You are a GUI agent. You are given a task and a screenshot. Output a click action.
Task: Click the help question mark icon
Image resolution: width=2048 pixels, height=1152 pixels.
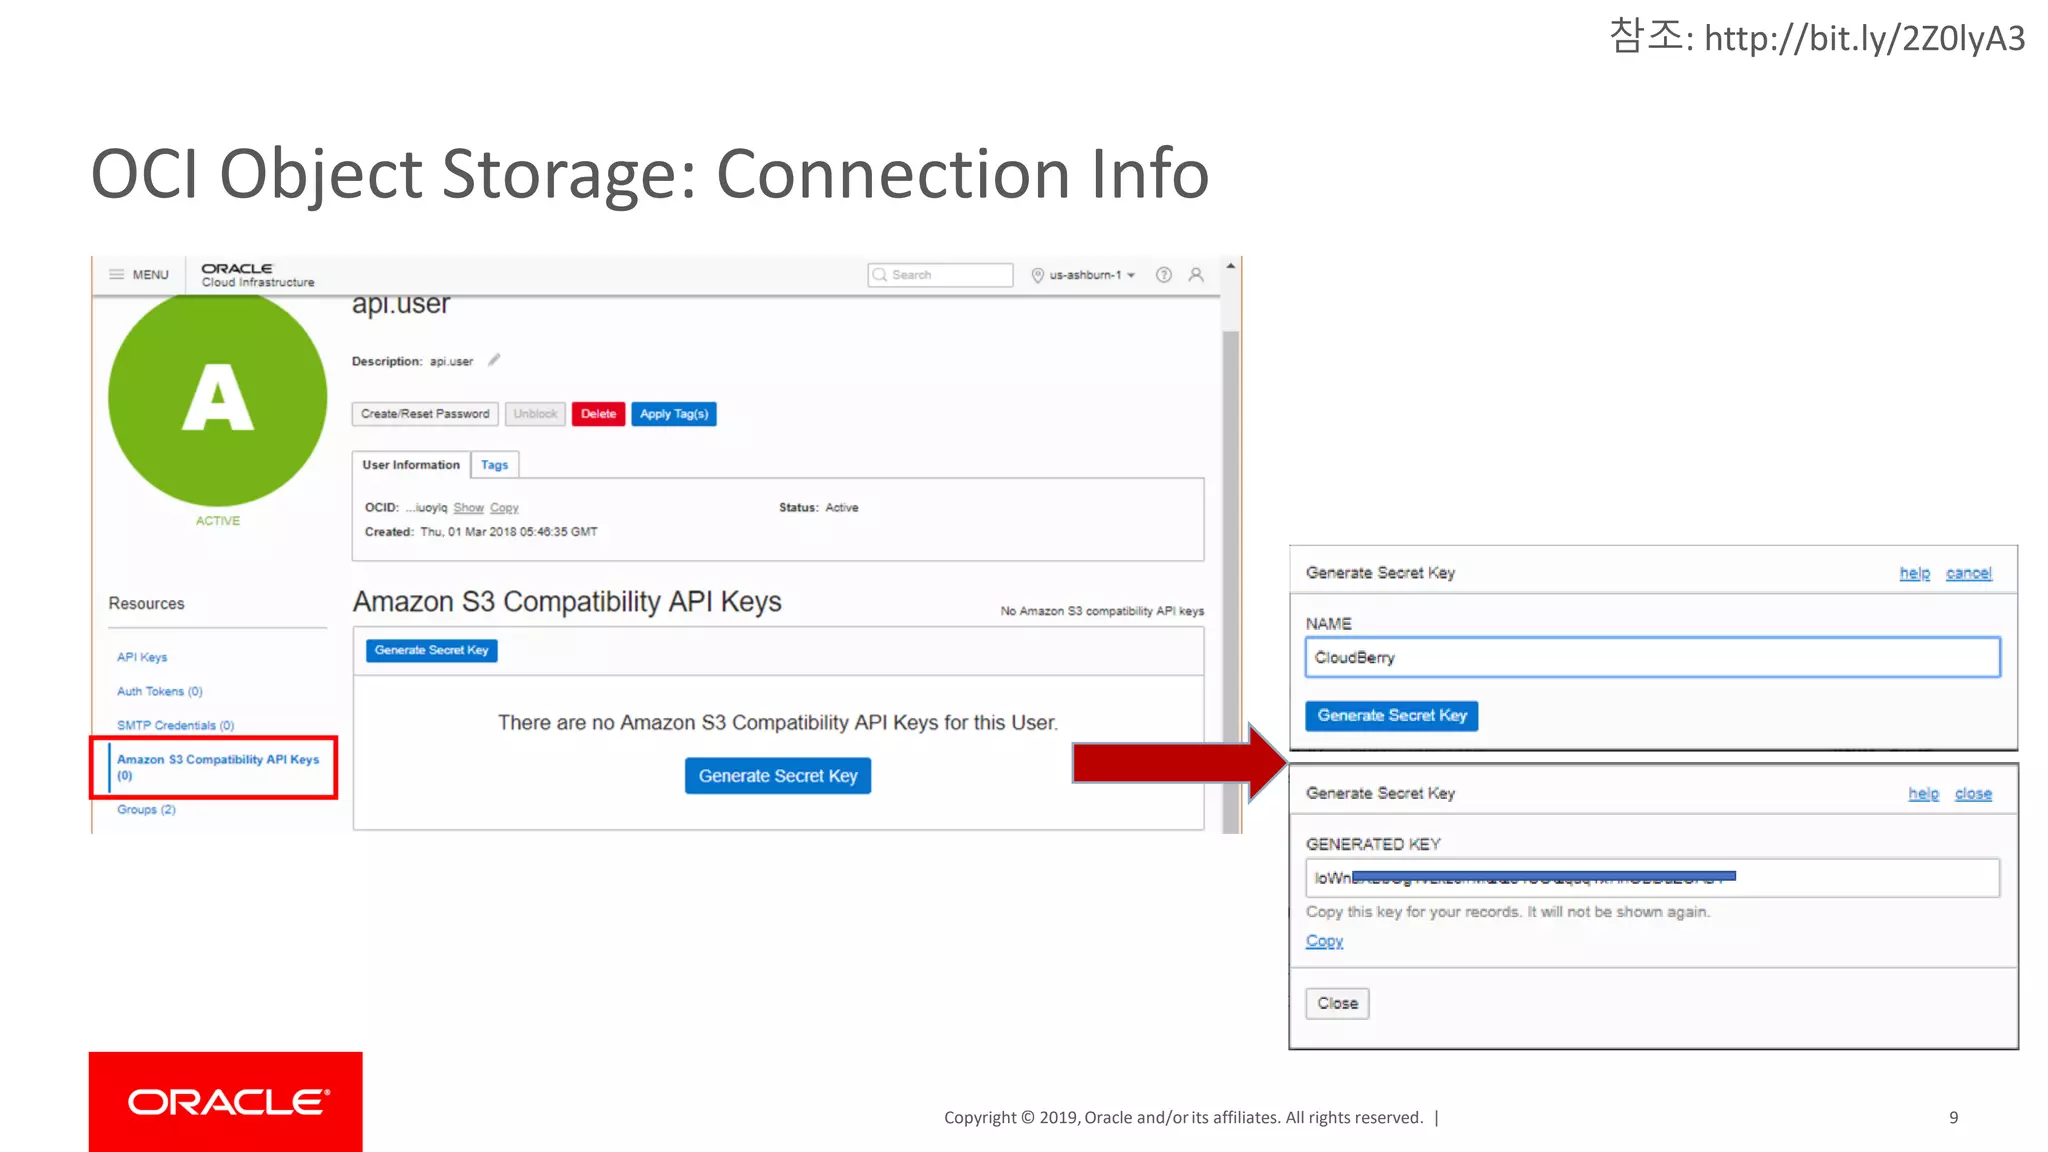coord(1164,275)
